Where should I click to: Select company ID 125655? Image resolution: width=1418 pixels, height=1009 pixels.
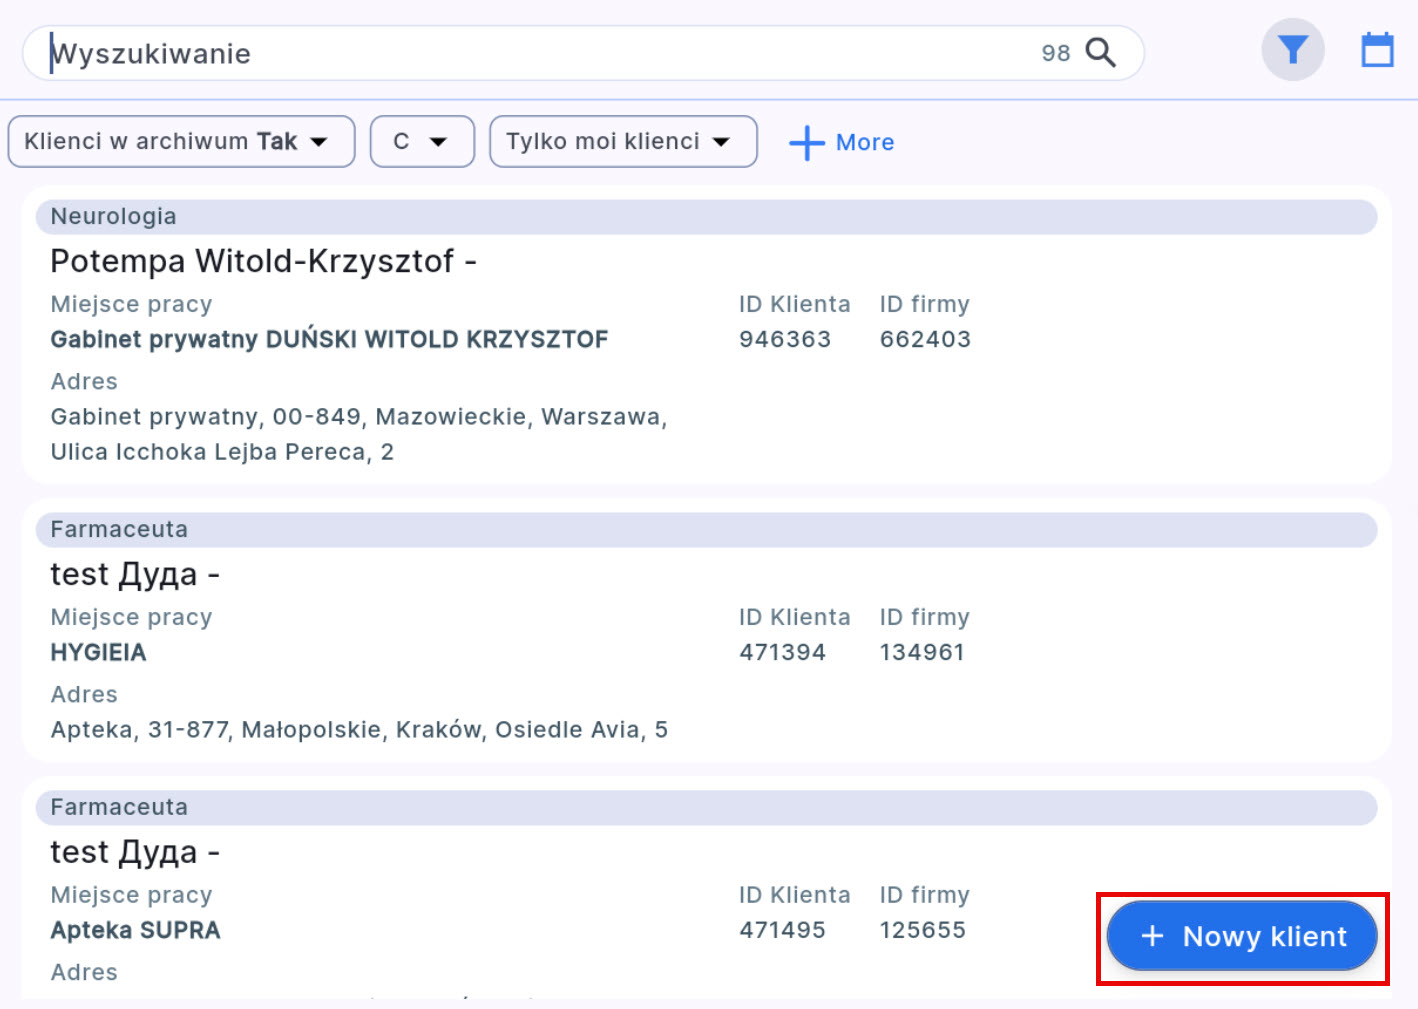pyautogui.click(x=922, y=931)
